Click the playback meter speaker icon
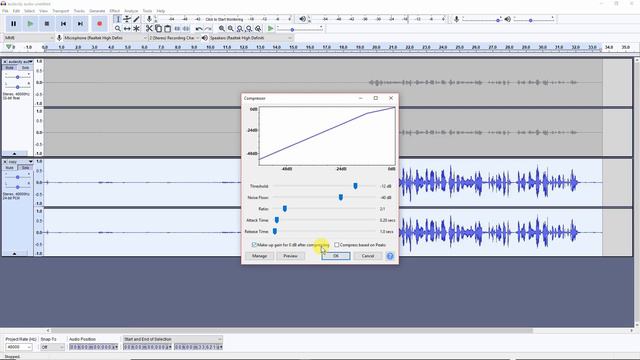This screenshot has width=640, height=360. [302, 19]
